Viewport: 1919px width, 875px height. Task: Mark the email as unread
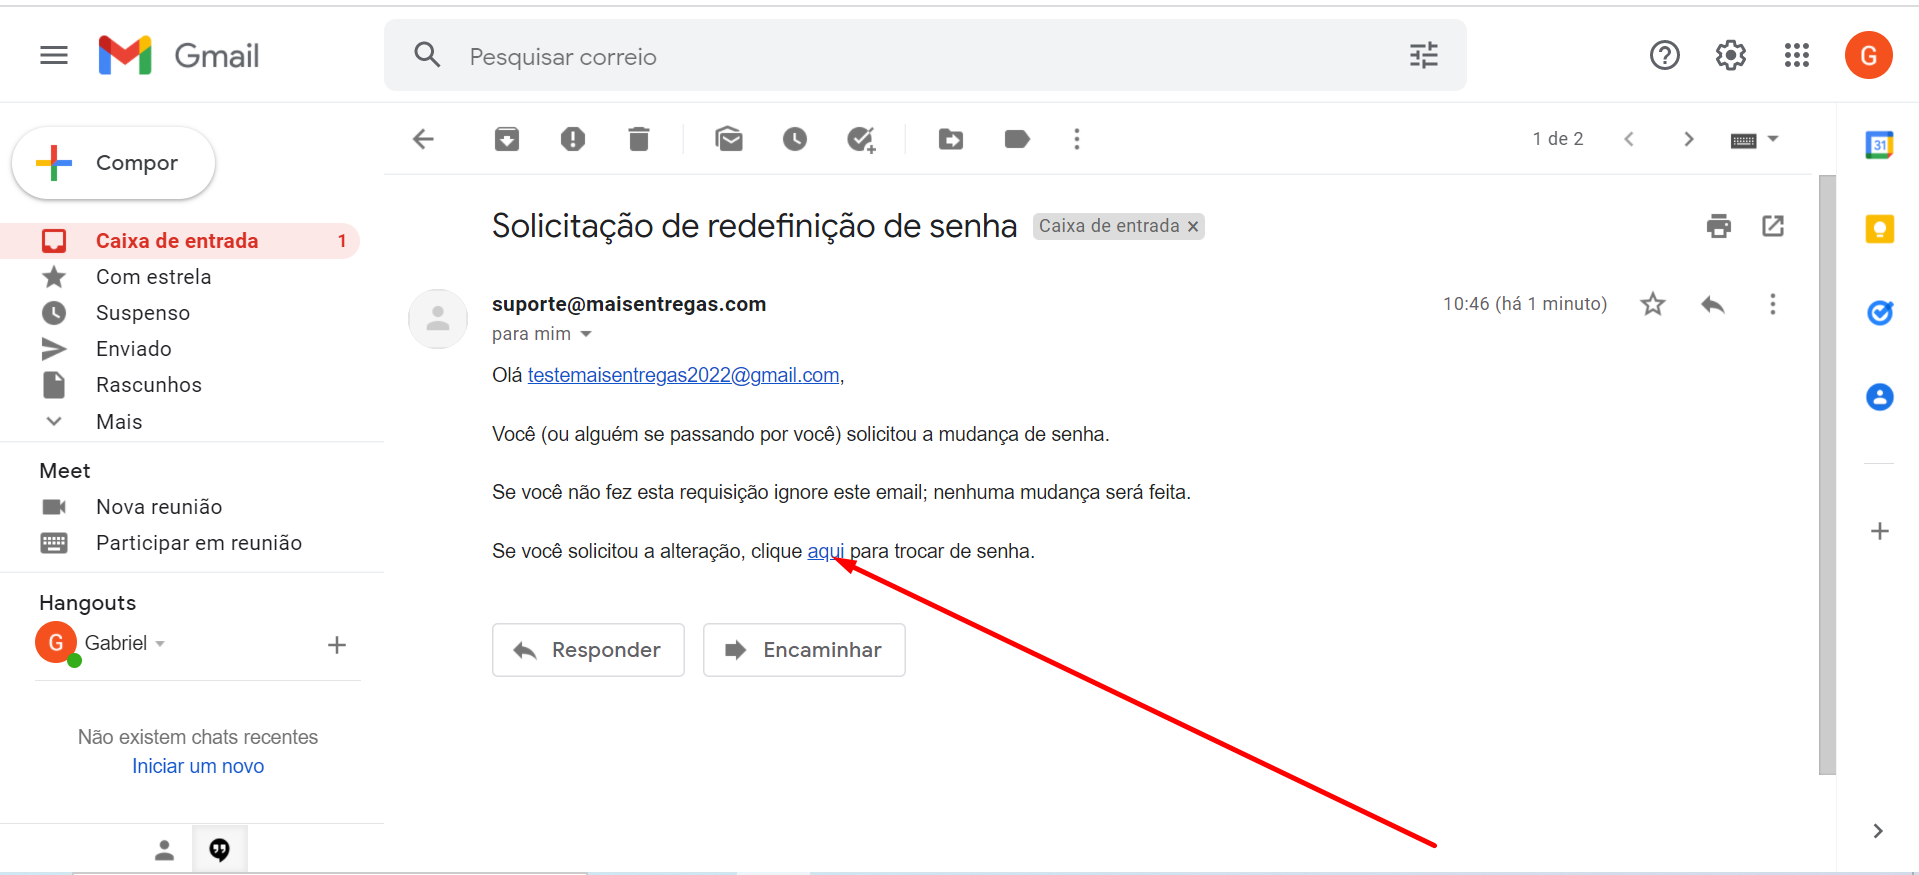point(729,139)
